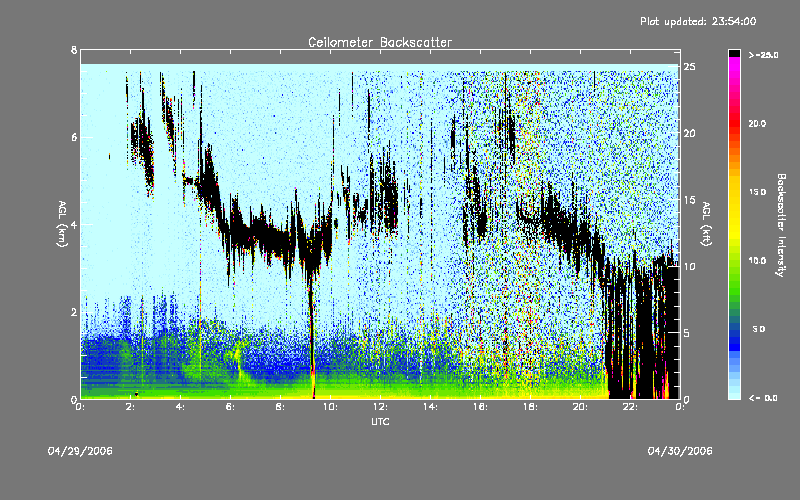Click the 25 tick on AGL kft axis
The image size is (800, 500).
pos(690,67)
